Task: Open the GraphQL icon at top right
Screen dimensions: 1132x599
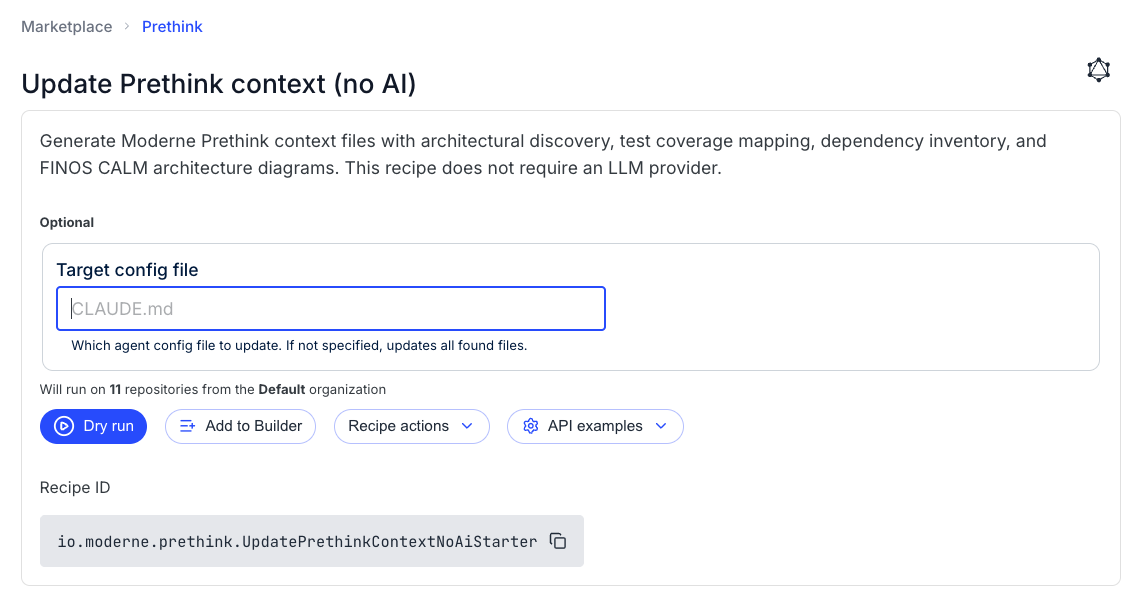Action: coord(1098,70)
